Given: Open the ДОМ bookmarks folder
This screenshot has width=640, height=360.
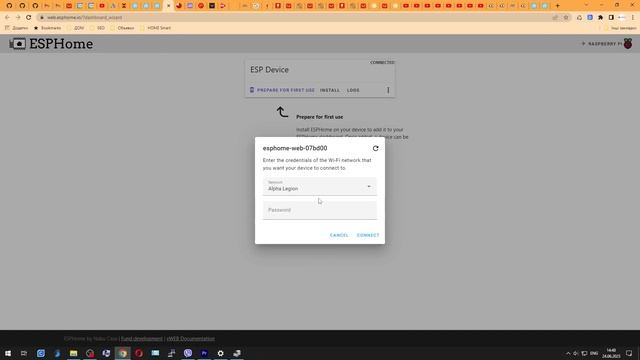Looking at the screenshot, I should point(76,28).
